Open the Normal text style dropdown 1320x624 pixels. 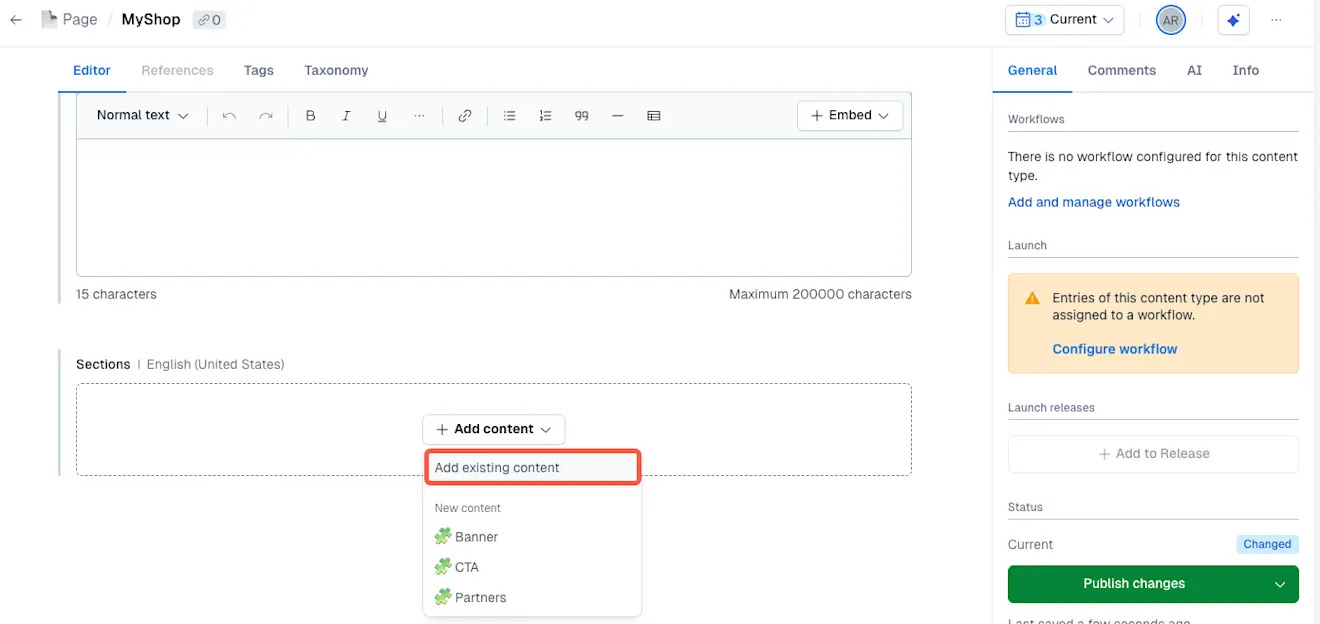click(140, 115)
